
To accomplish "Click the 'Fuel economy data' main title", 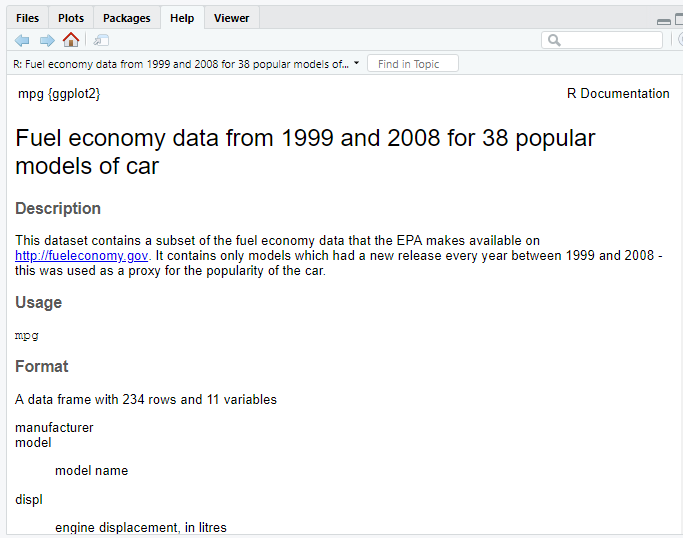I will tap(305, 152).
